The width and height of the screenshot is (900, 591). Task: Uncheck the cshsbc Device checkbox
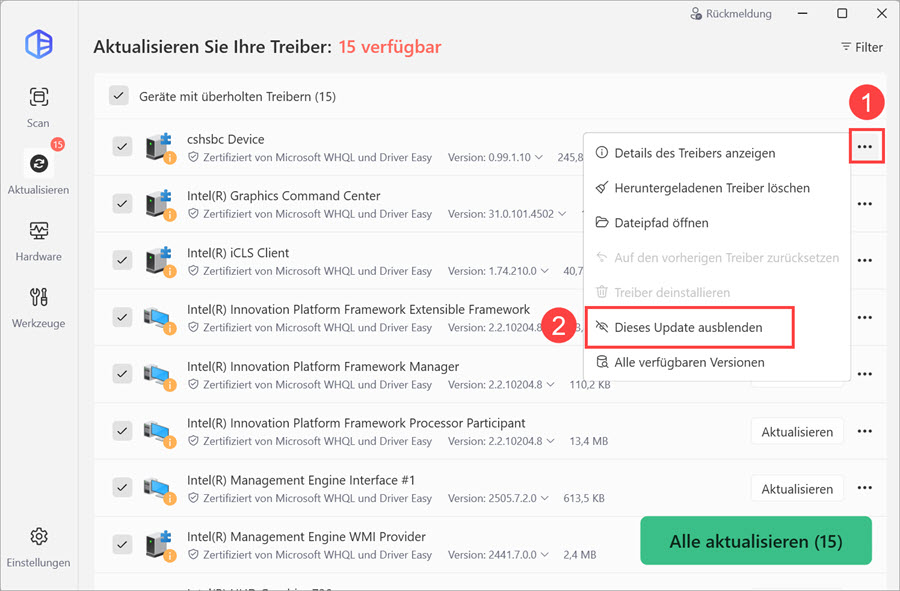click(122, 146)
